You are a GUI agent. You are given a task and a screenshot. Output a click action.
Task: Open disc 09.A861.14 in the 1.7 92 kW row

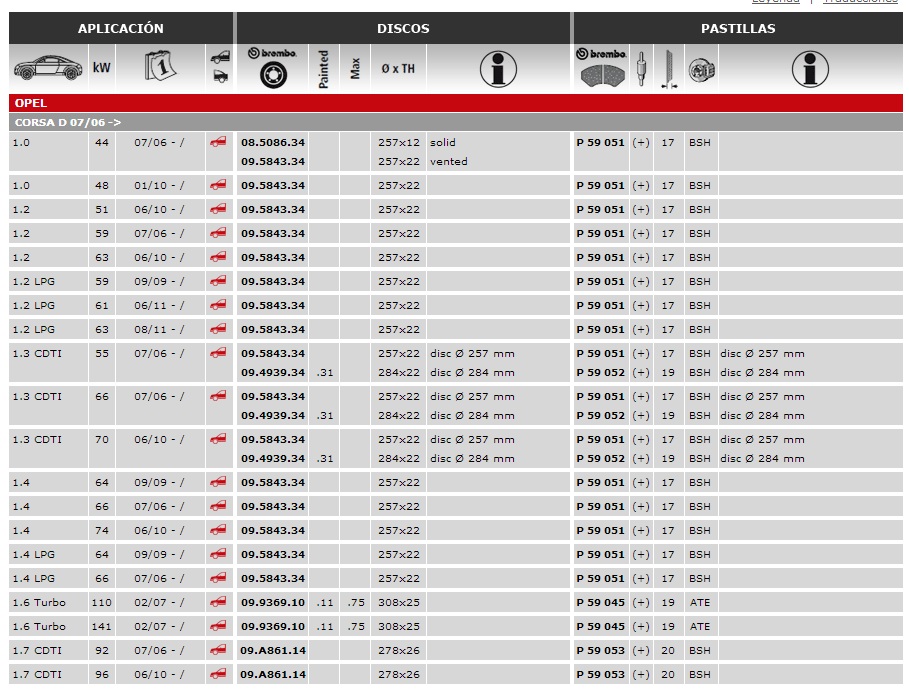[272, 651]
